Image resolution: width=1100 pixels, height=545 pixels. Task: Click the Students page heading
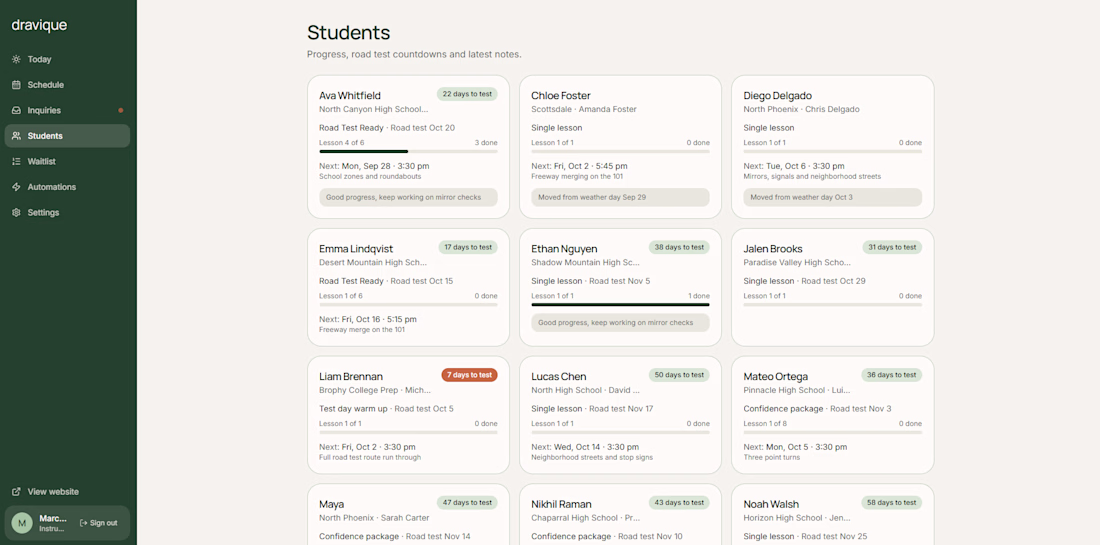point(348,32)
